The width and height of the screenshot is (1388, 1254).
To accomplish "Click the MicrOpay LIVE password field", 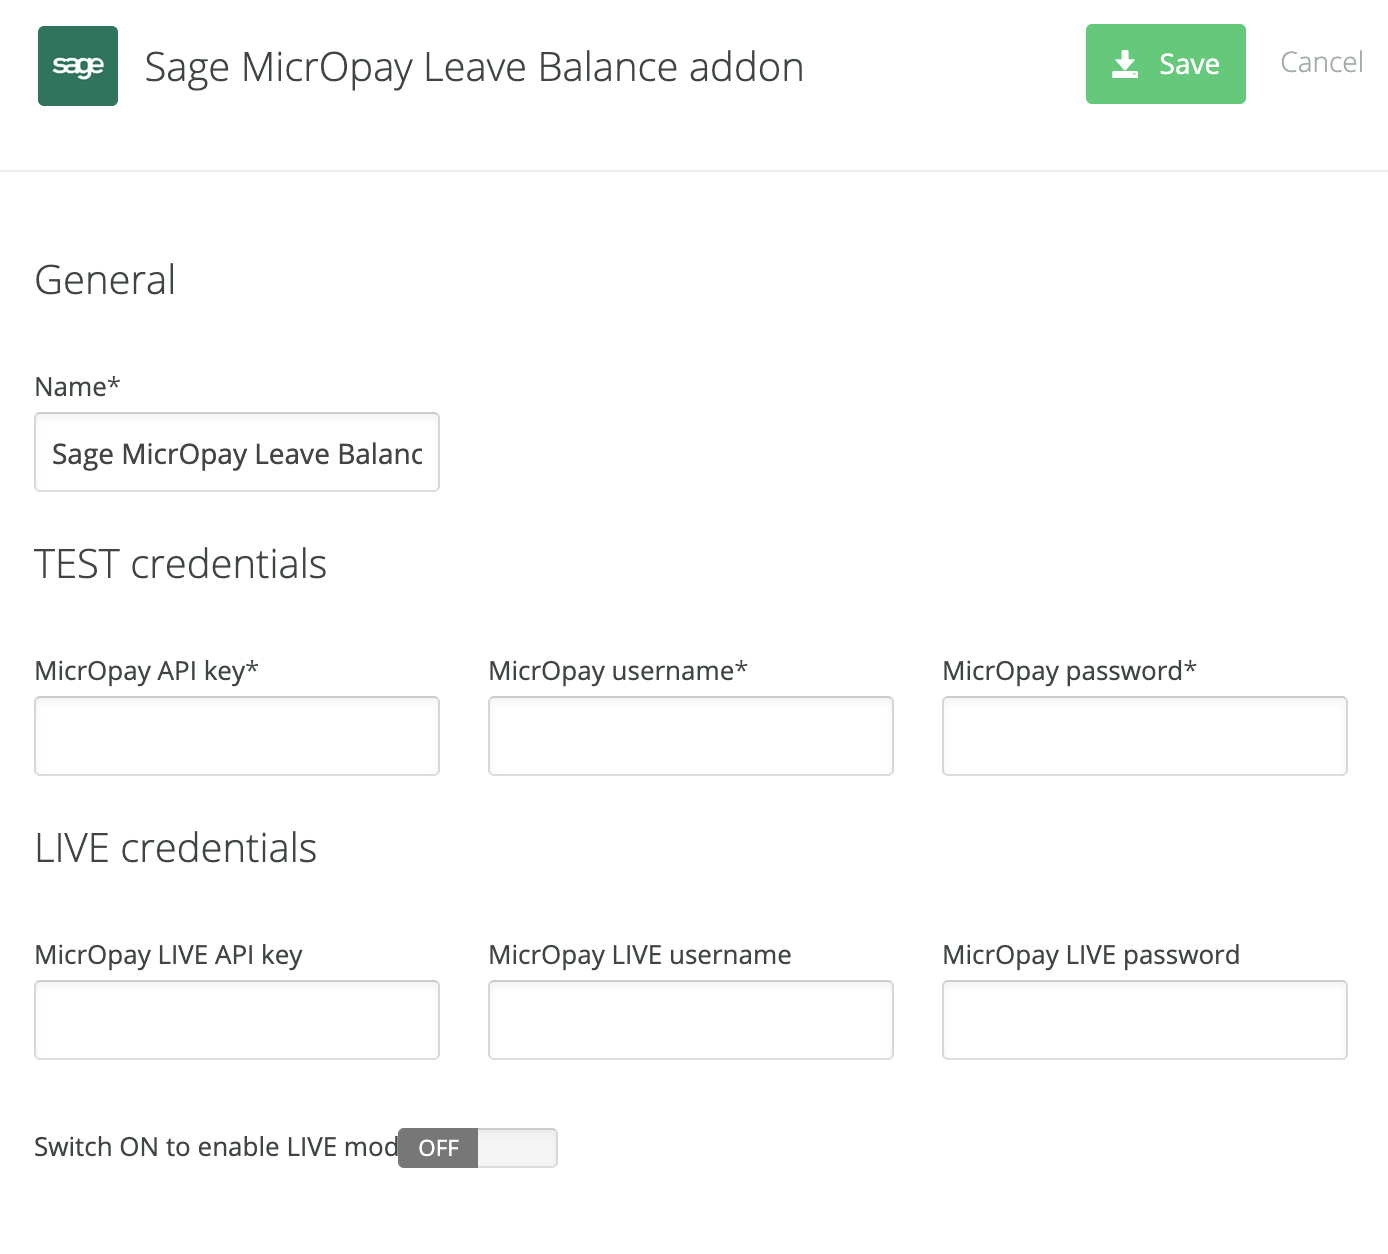I will (1145, 1020).
